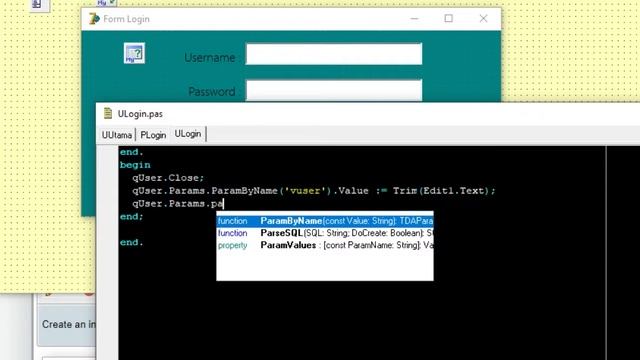Choose ParamValues property from the completion list

325,245
